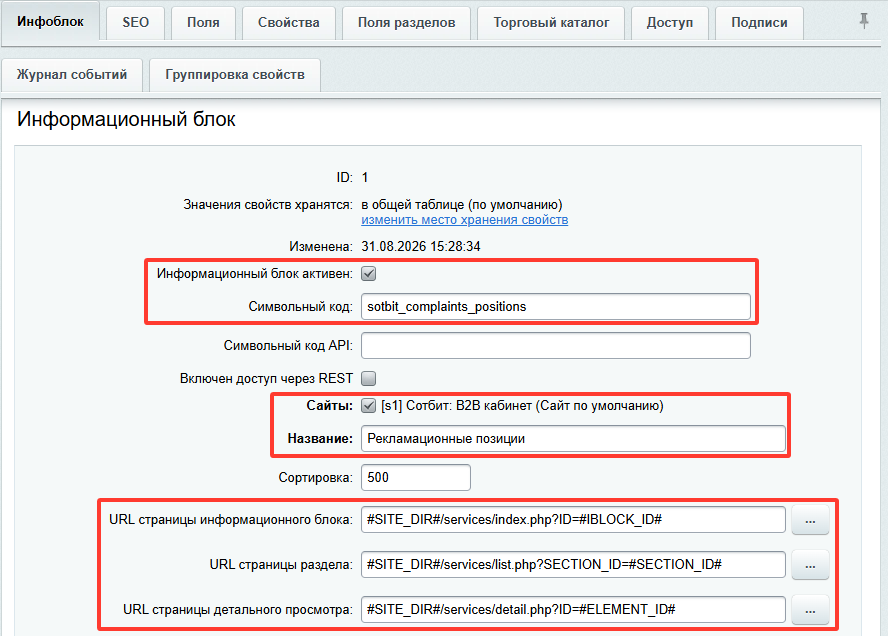Open the Свойства tab
888x636 pixels.
[289, 23]
